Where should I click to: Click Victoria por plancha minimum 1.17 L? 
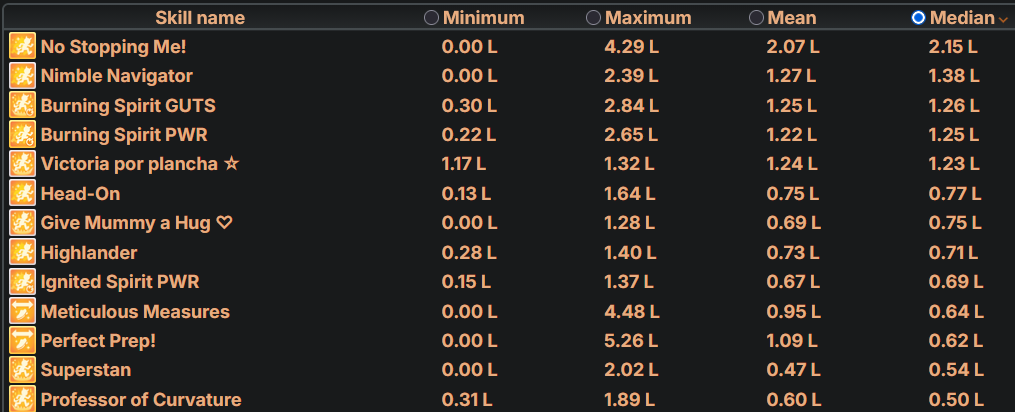click(463, 164)
